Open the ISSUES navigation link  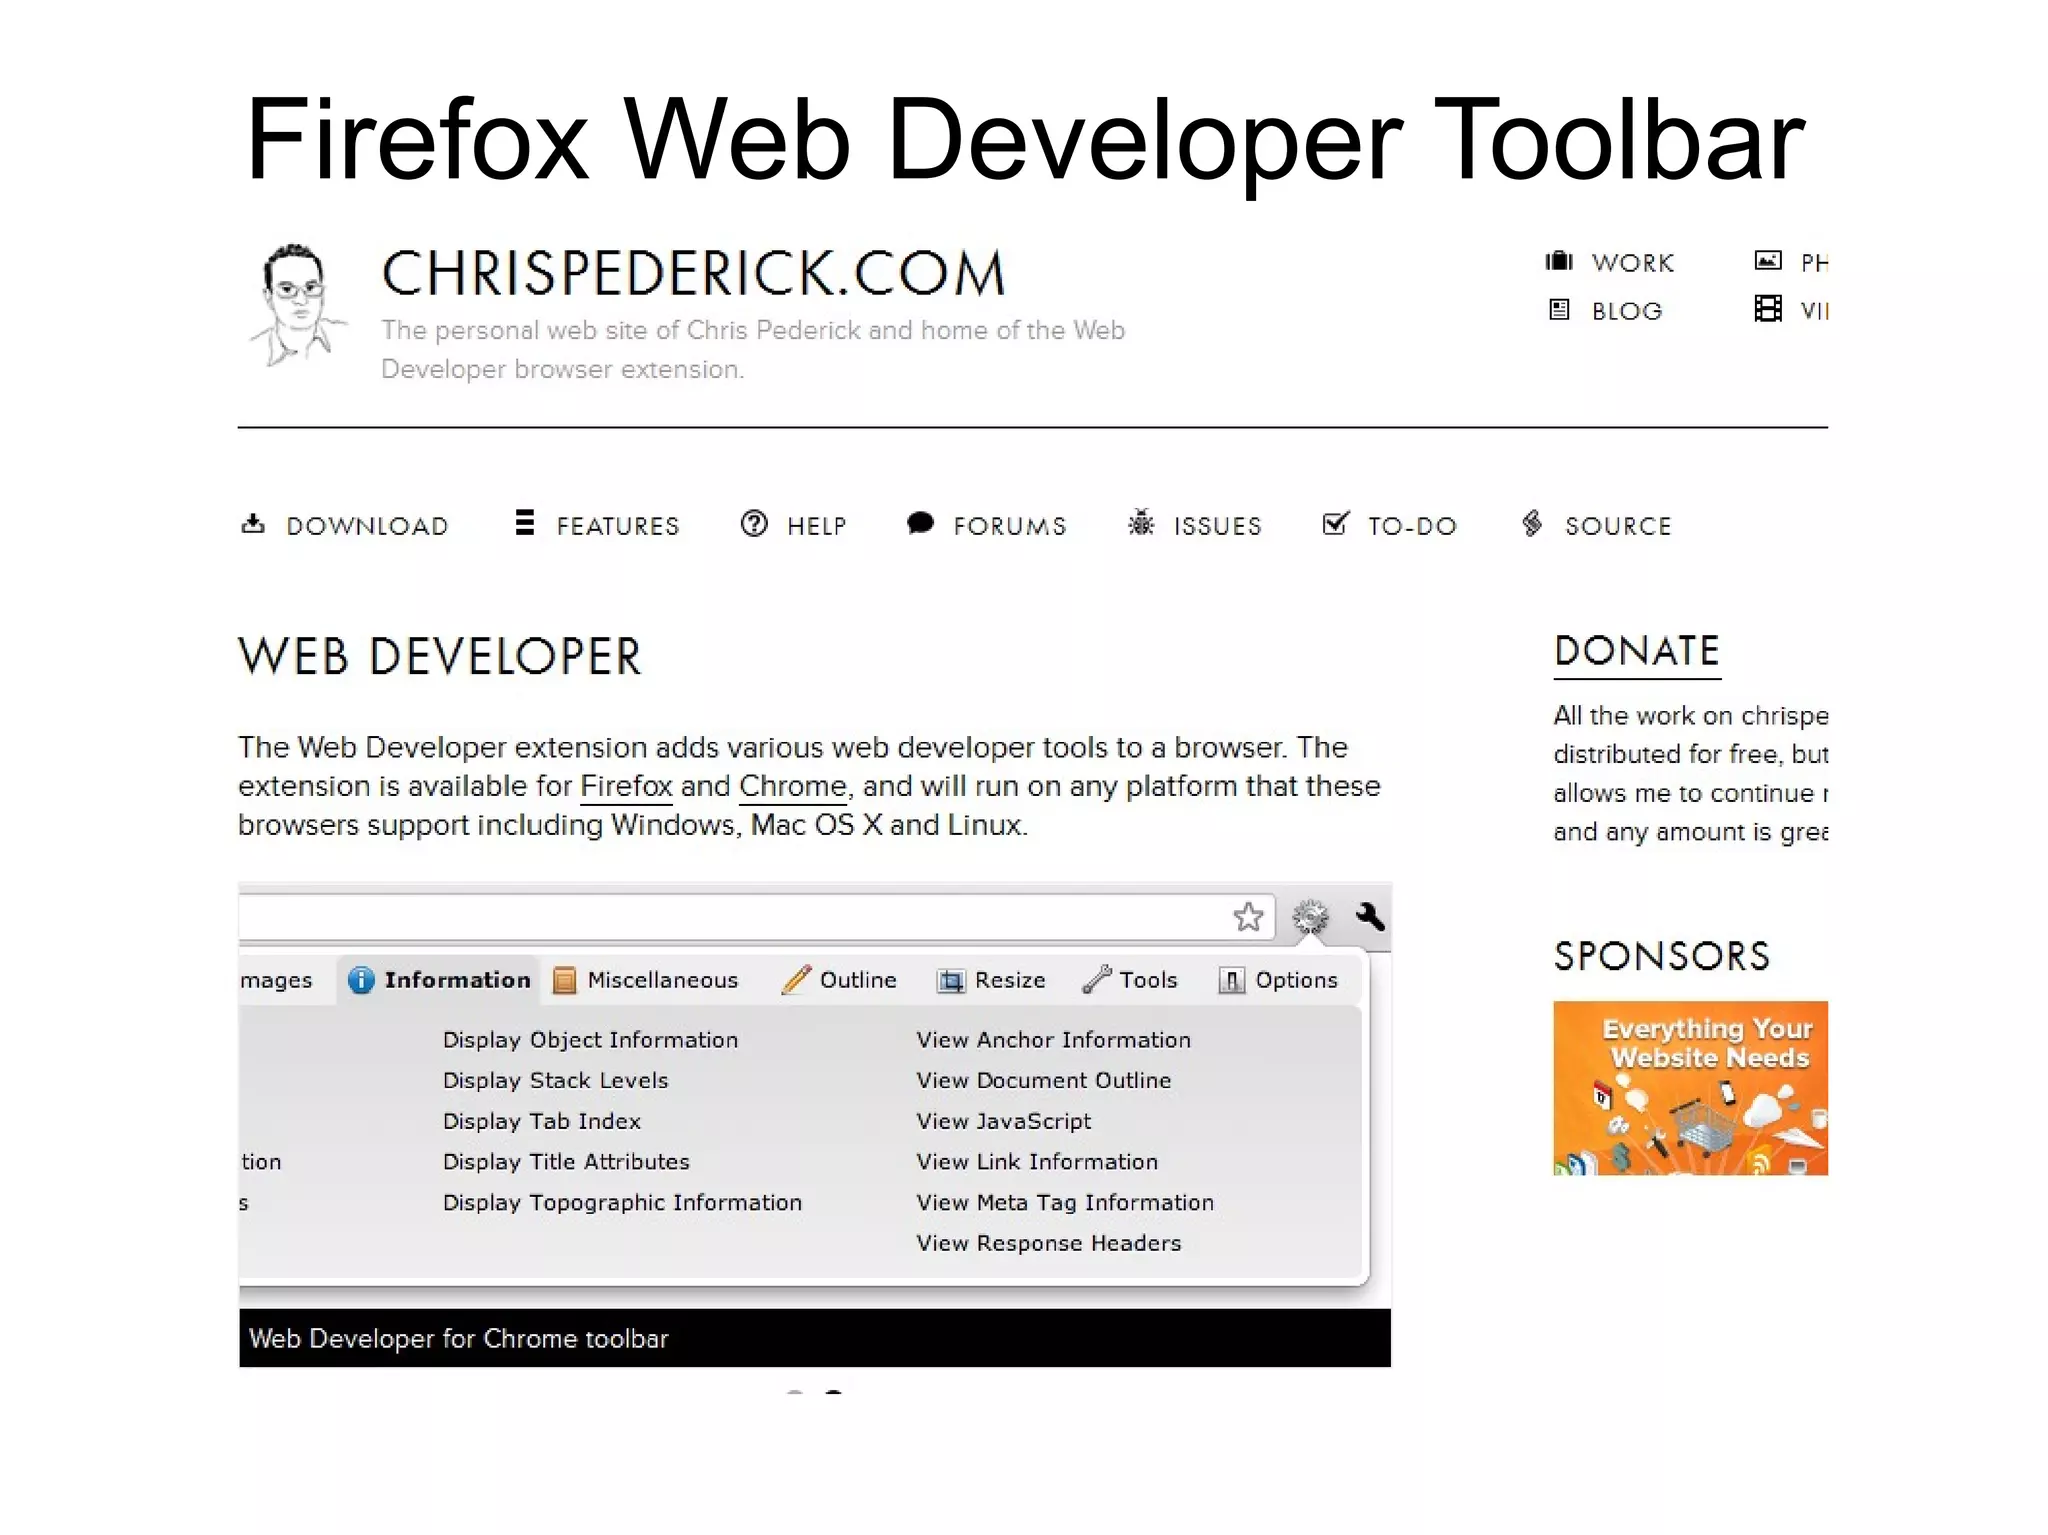click(x=1217, y=526)
